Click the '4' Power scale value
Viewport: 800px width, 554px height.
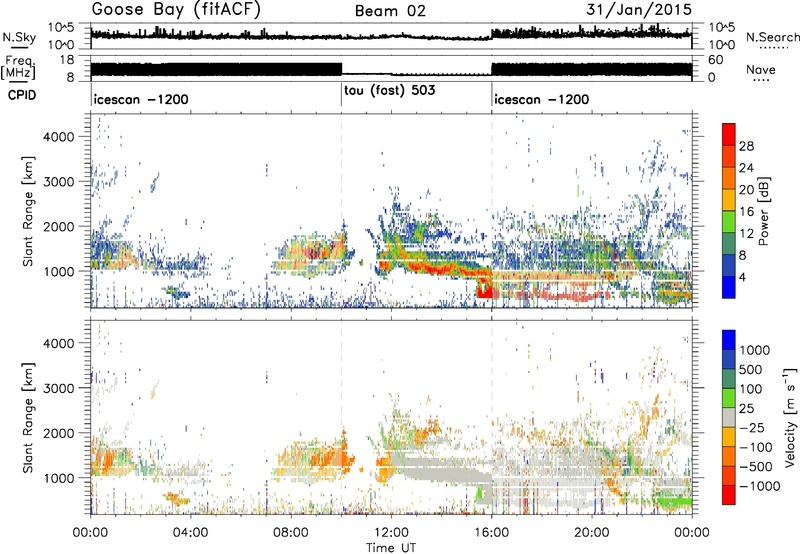(x=742, y=277)
